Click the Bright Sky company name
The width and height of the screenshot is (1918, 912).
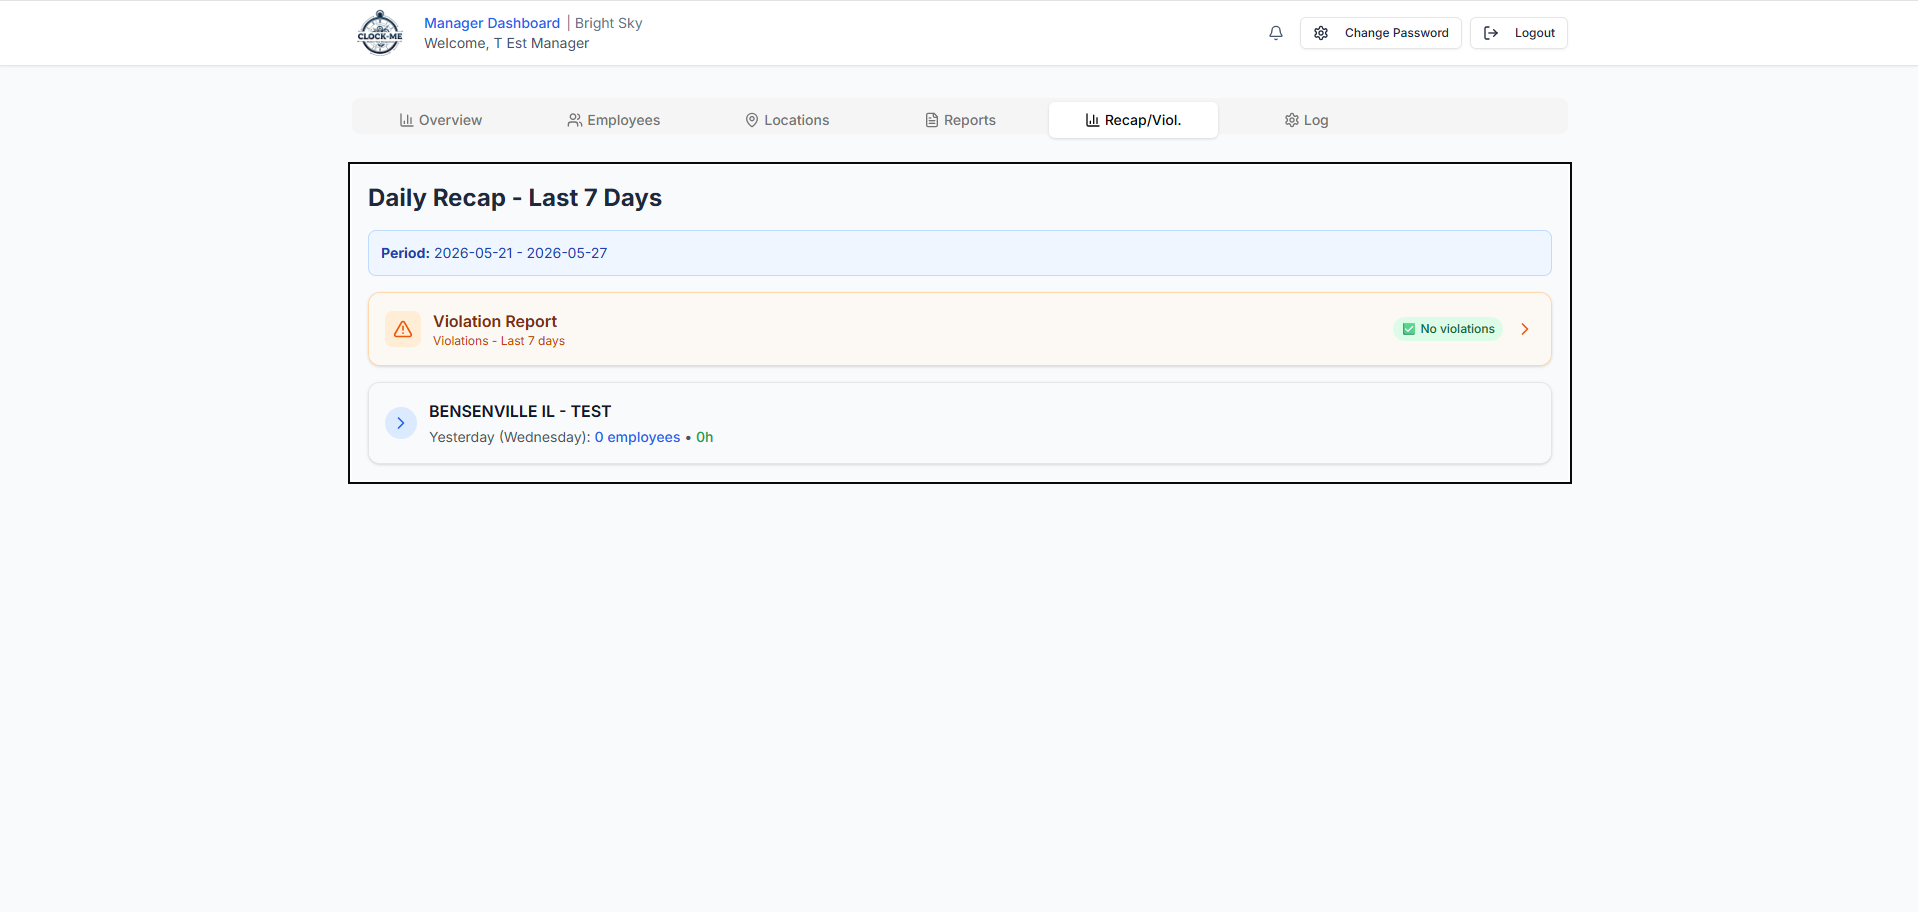click(608, 23)
